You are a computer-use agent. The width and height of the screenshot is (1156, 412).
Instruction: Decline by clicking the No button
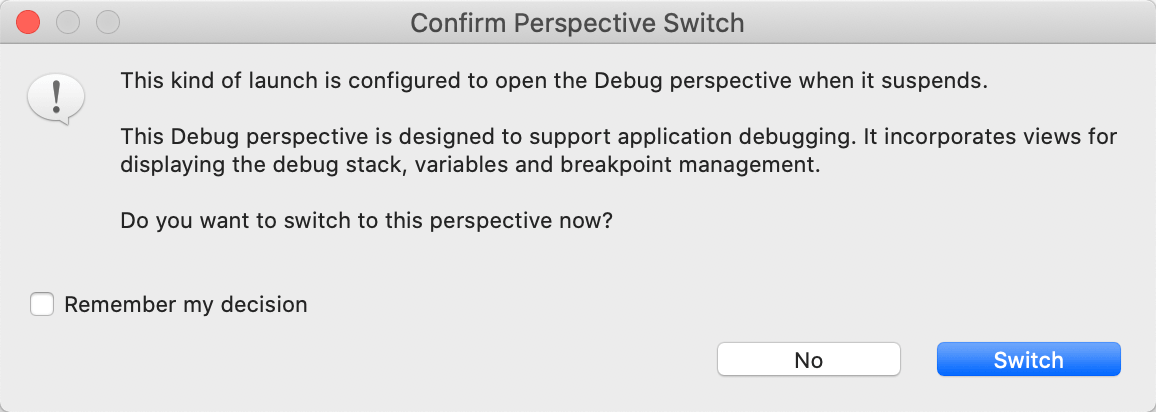tap(809, 360)
